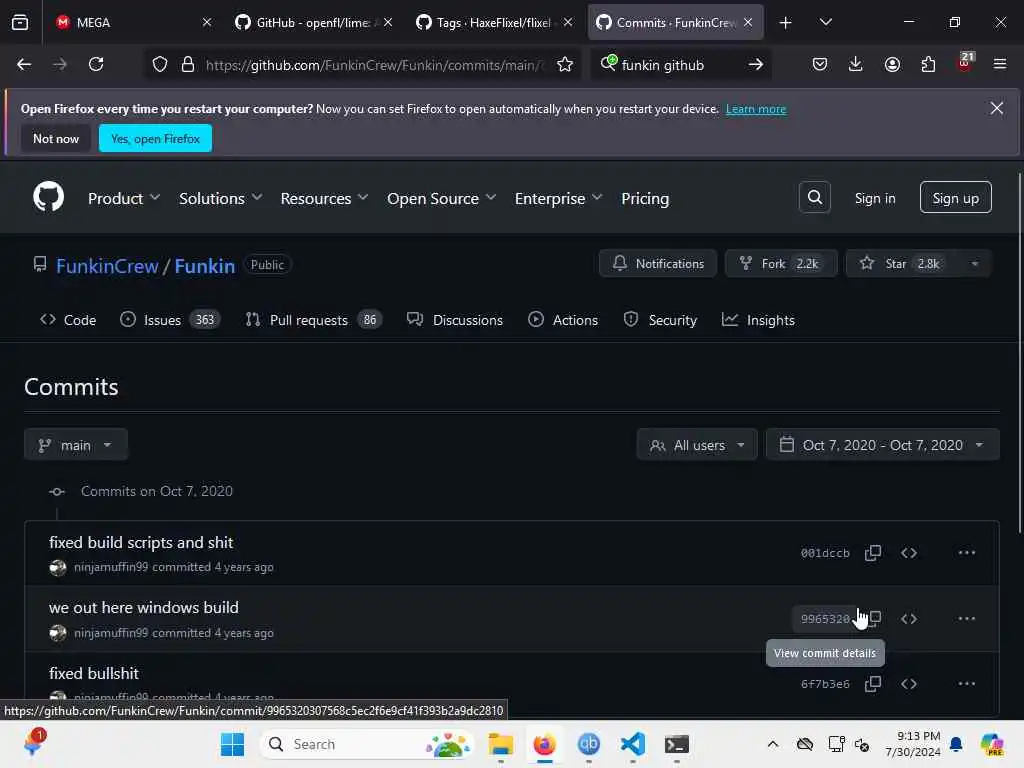Open the Star lists dropdown arrow

974,264
